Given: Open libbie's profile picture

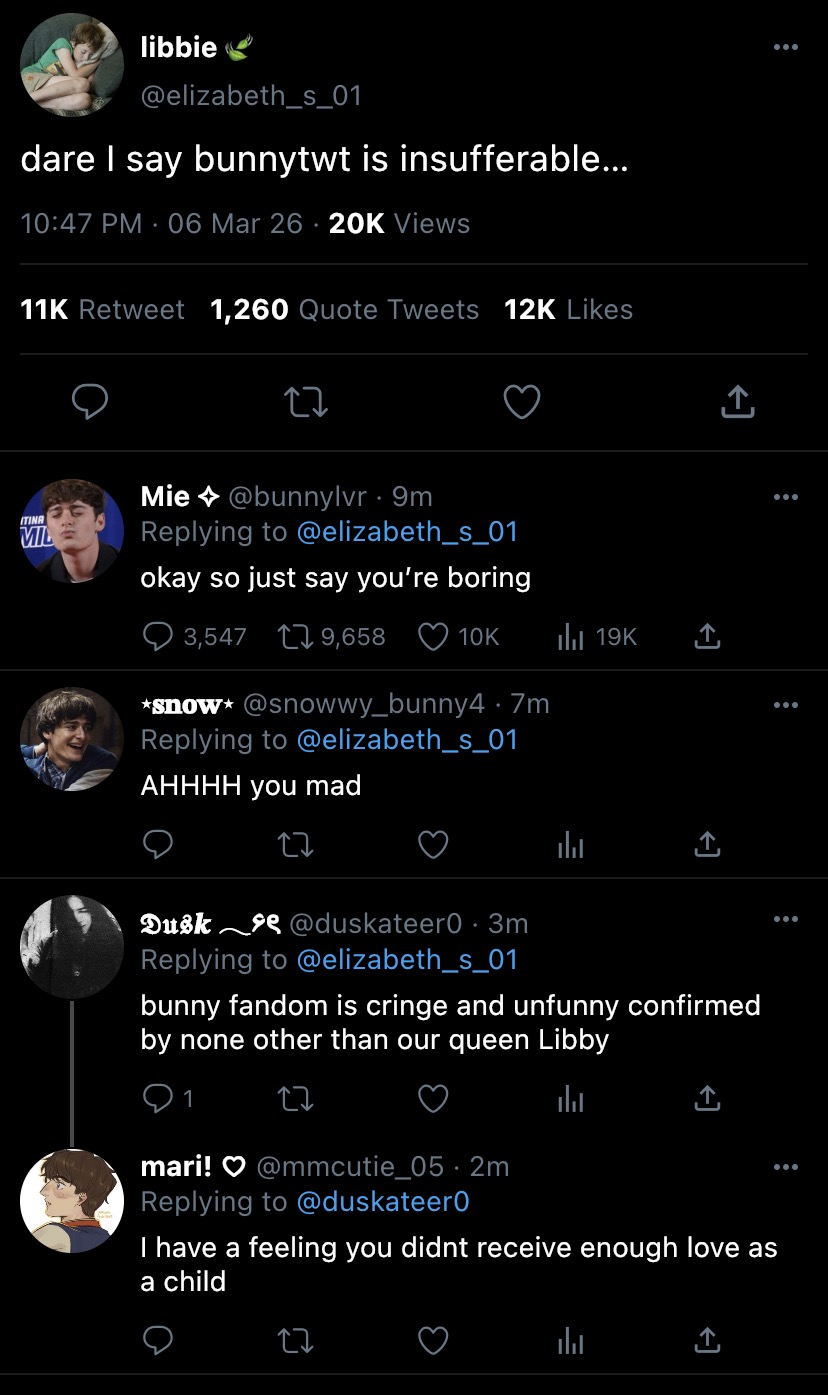Looking at the screenshot, I should pyautogui.click(x=71, y=64).
